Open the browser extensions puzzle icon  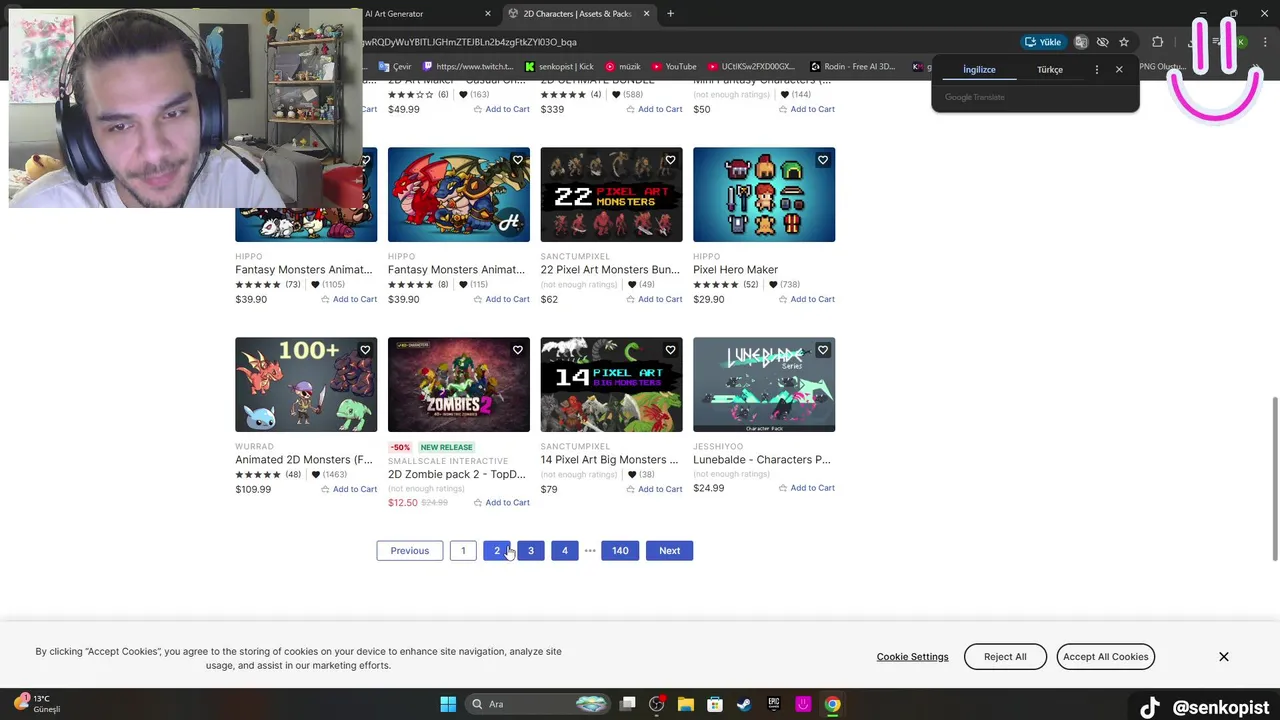pos(1157,42)
